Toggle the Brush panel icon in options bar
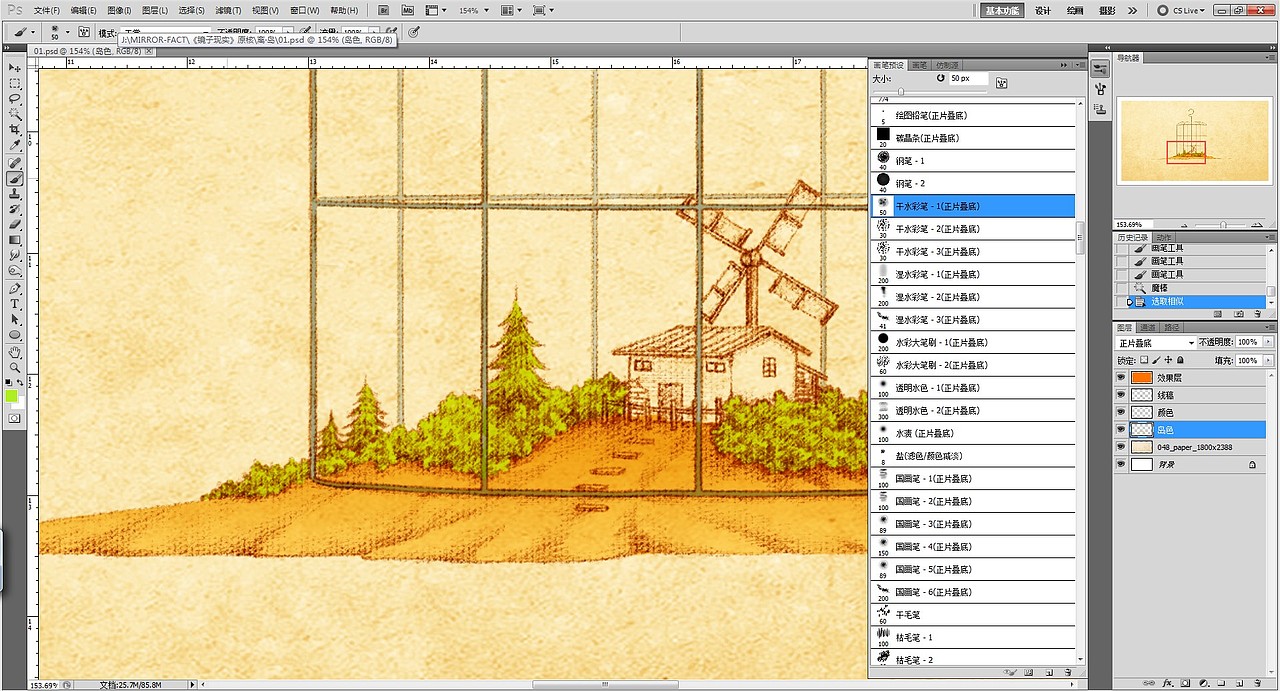1280x691 pixels. (84, 32)
